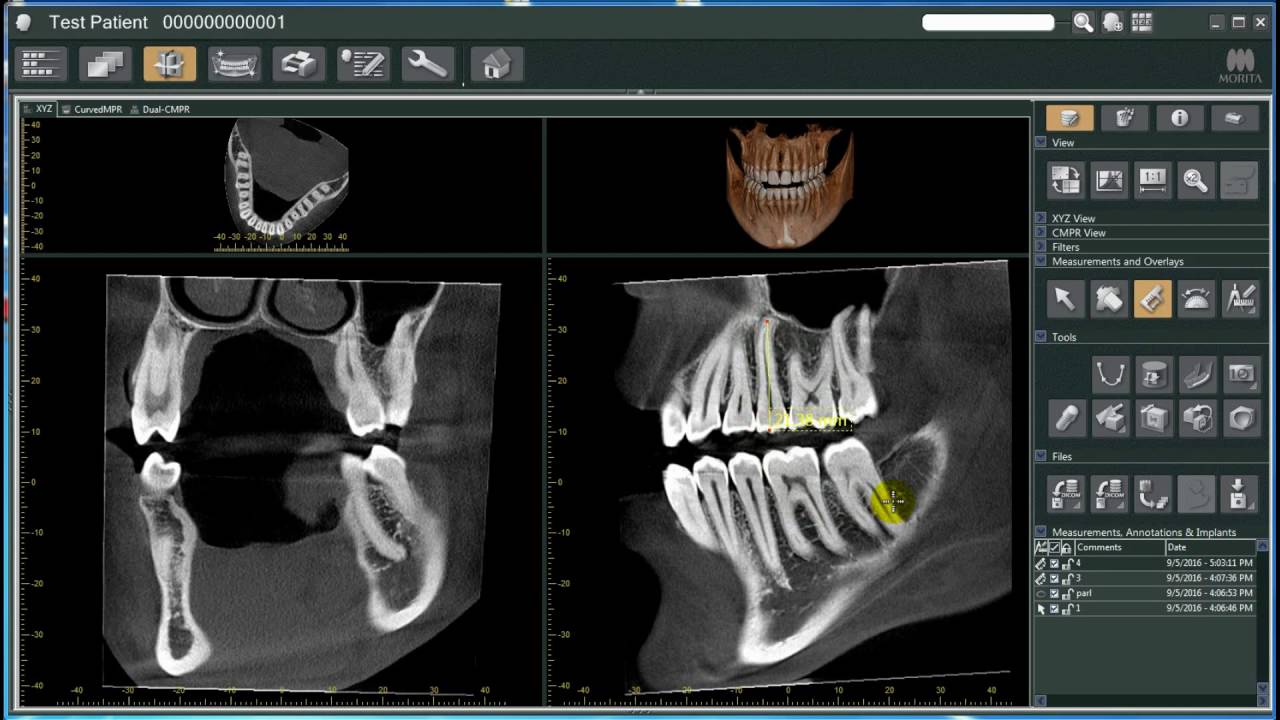Click the info tab icon
The width and height of the screenshot is (1280, 720).
click(x=1179, y=118)
